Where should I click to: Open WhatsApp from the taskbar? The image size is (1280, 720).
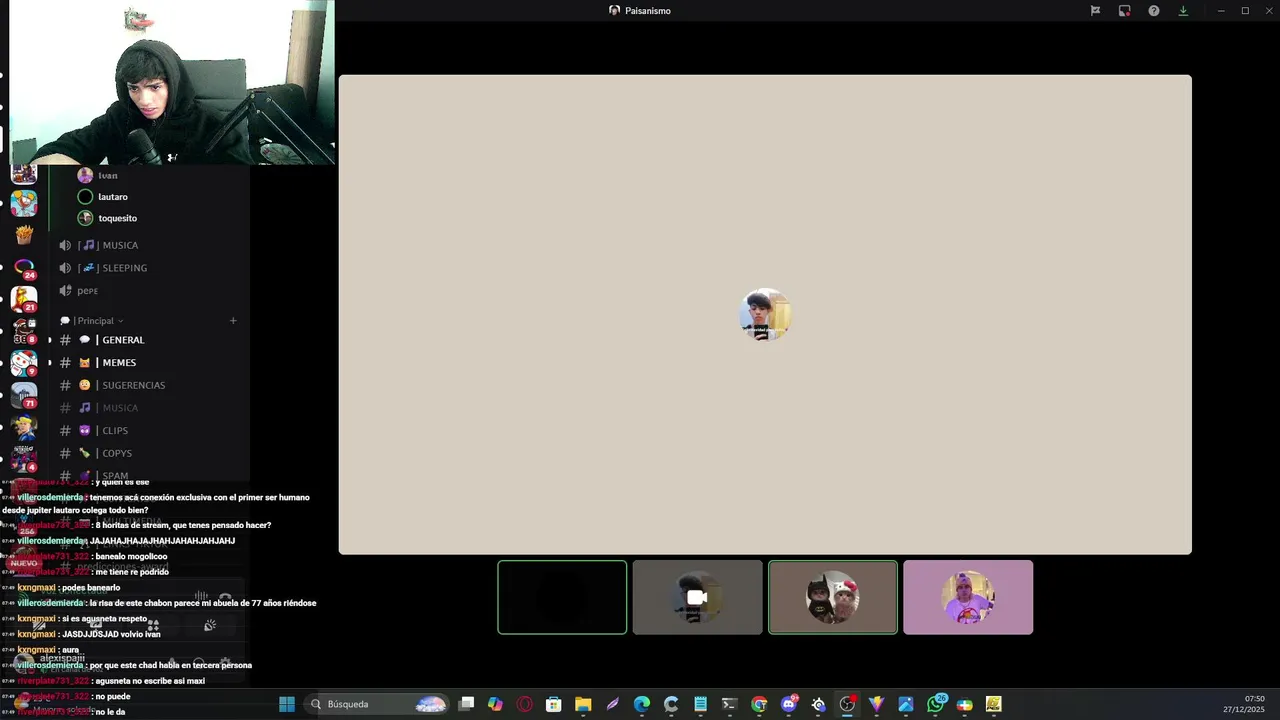[936, 704]
